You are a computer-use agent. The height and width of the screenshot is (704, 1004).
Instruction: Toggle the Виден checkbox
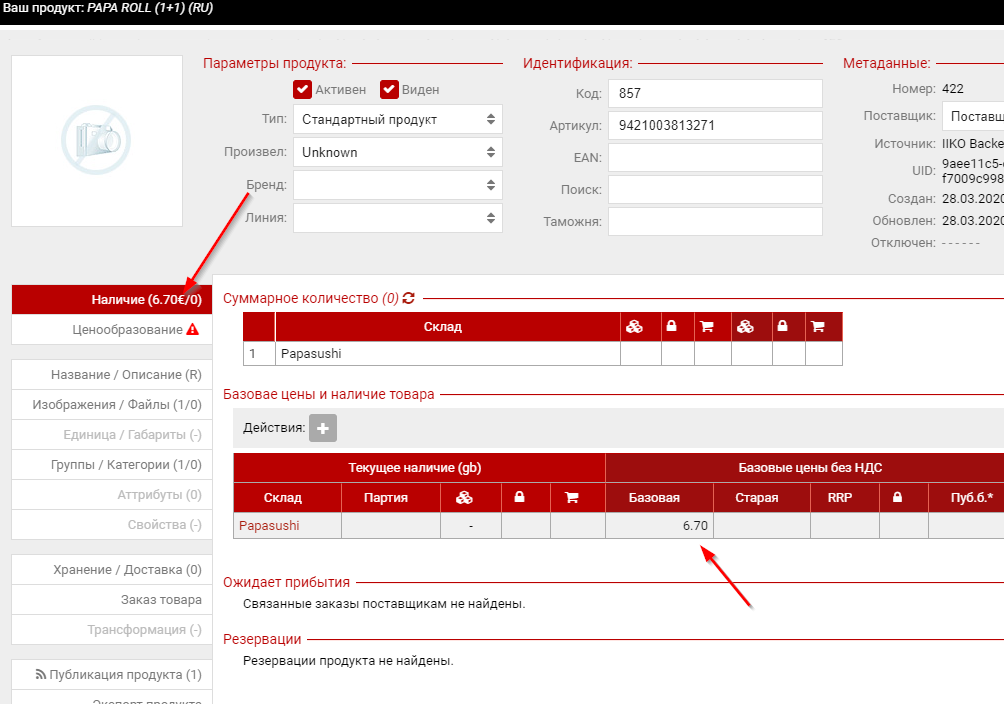coord(389,90)
